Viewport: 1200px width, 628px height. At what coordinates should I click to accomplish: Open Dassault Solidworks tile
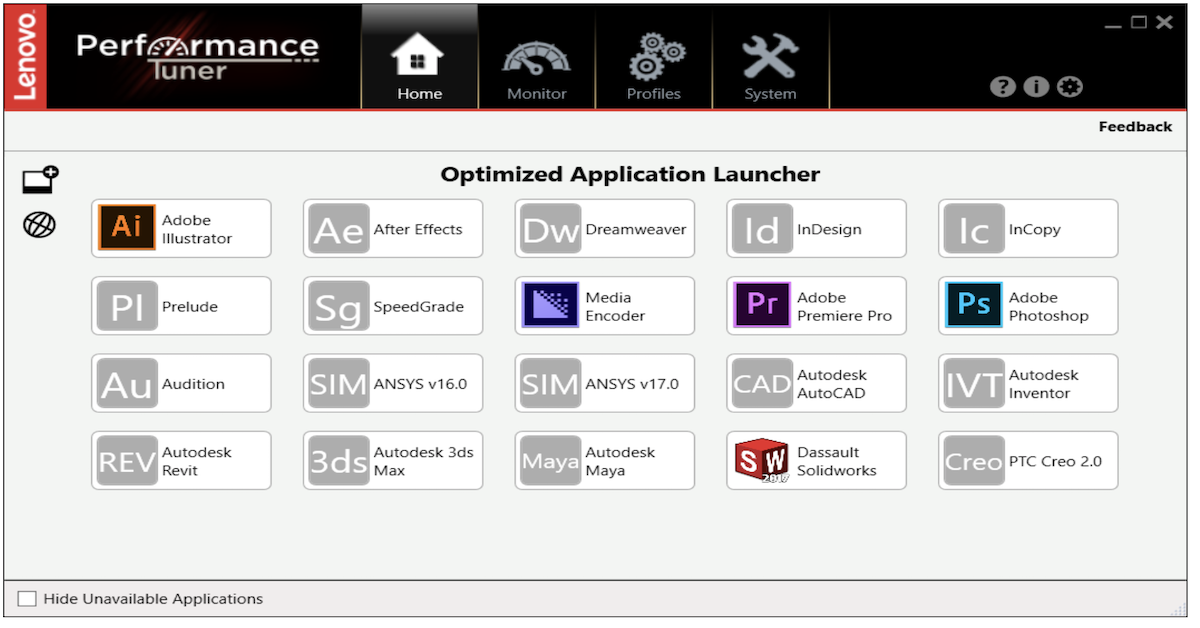(816, 461)
